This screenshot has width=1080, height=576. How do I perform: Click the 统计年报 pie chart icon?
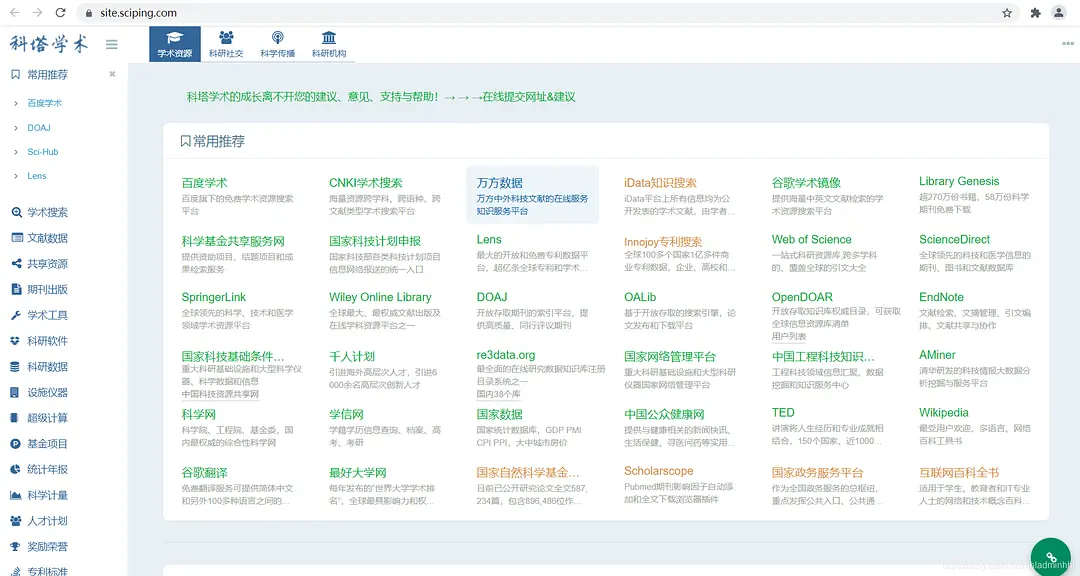click(x=16, y=470)
